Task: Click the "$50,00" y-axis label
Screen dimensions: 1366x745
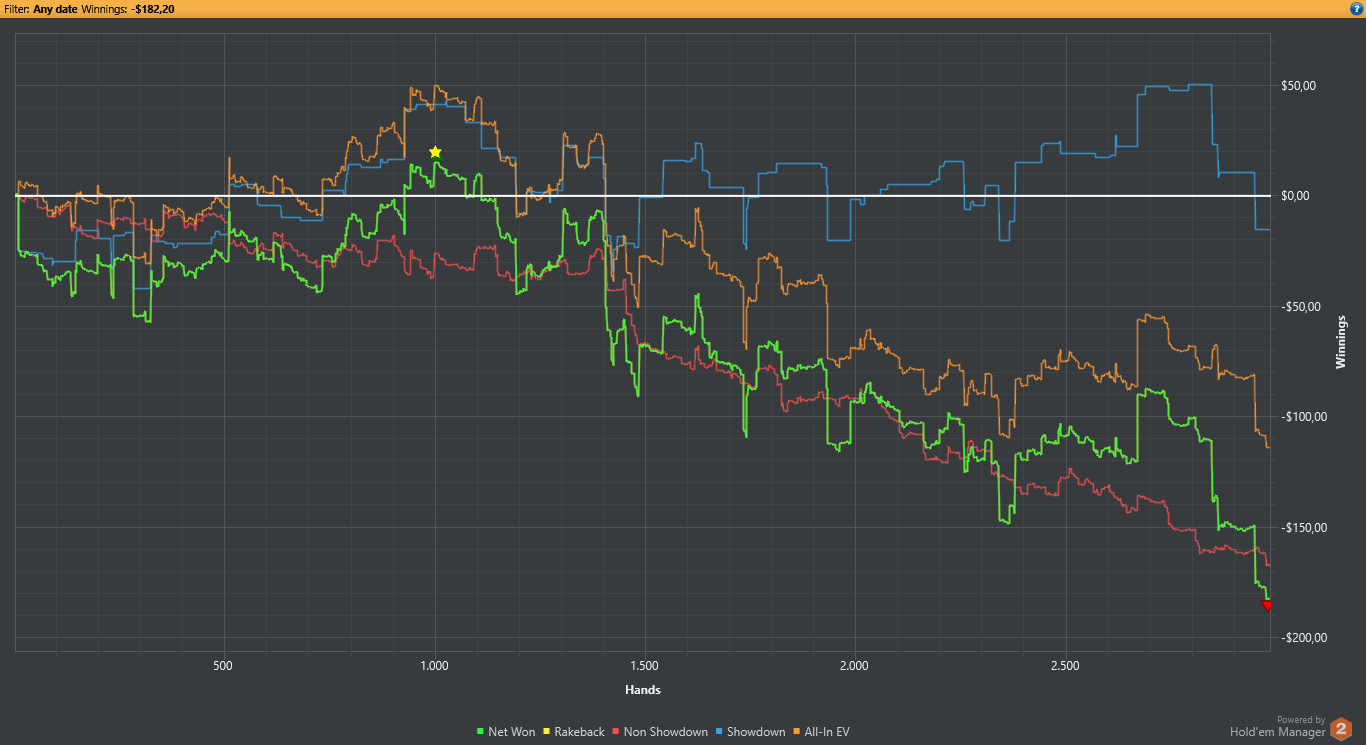Action: pyautogui.click(x=1297, y=86)
